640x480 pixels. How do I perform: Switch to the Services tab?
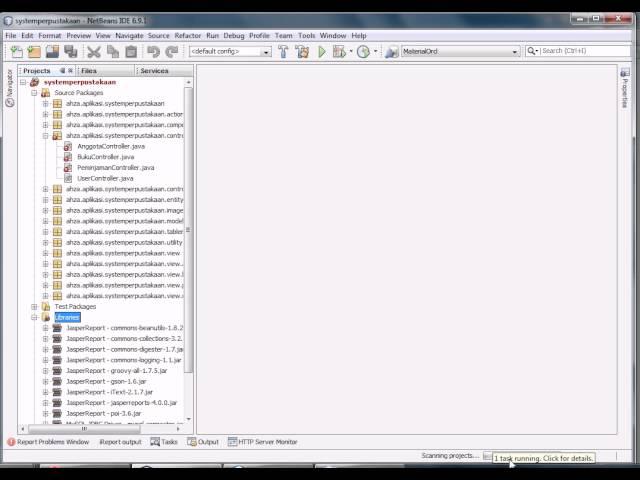pos(154,71)
